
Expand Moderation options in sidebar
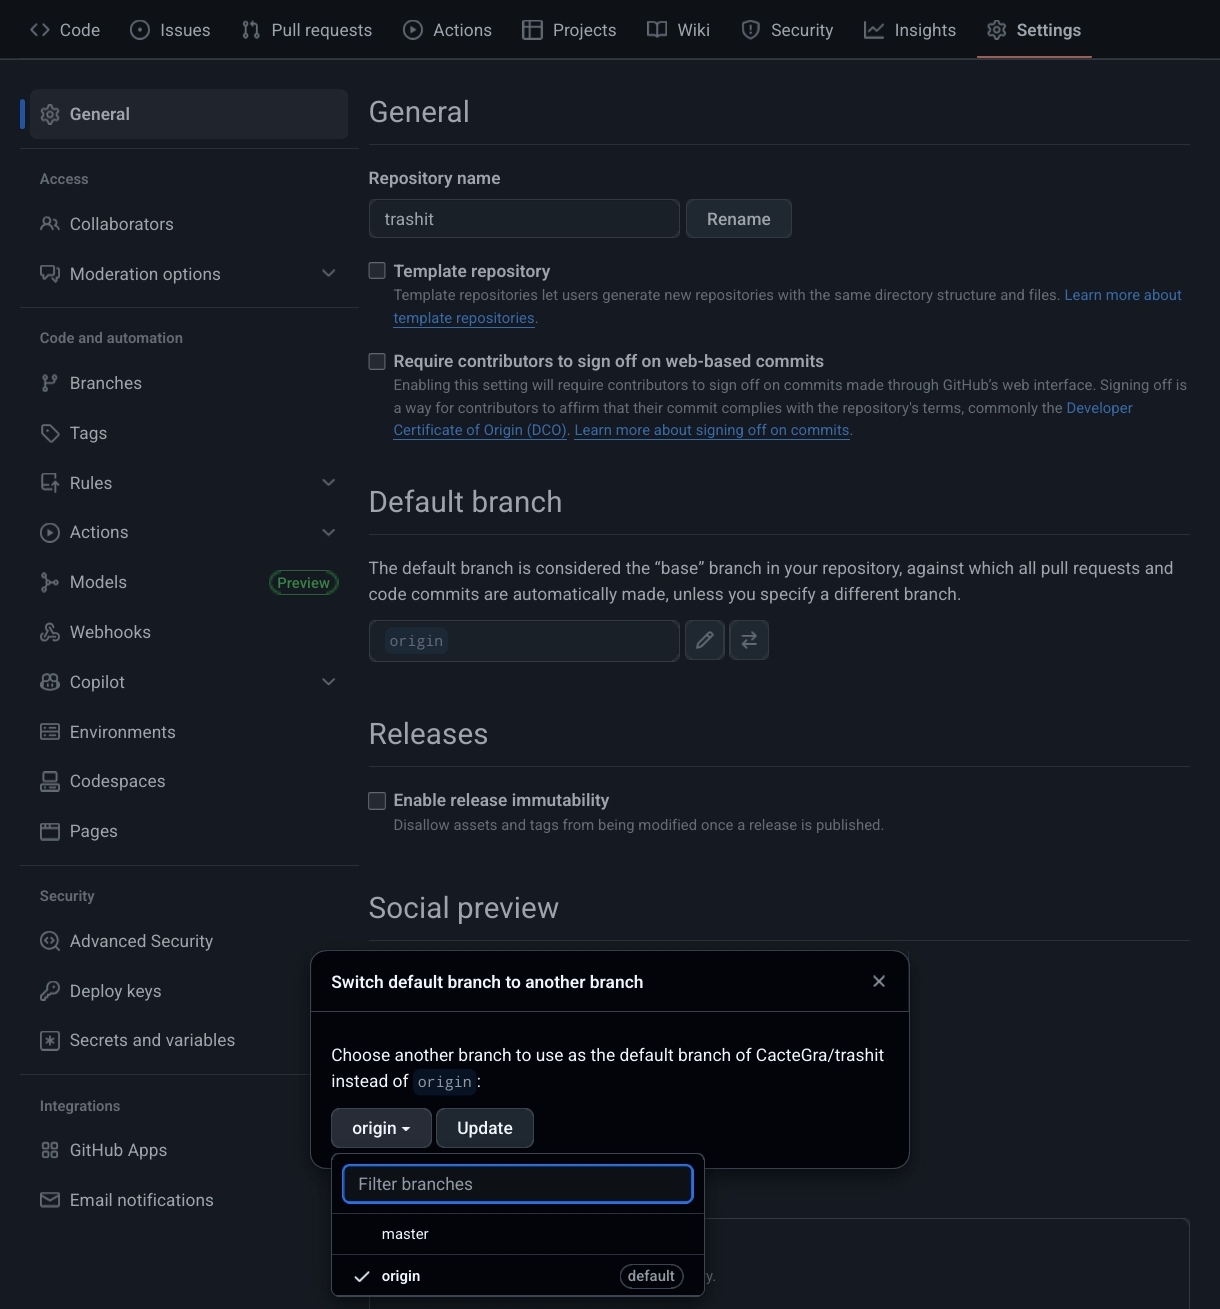pos(328,274)
